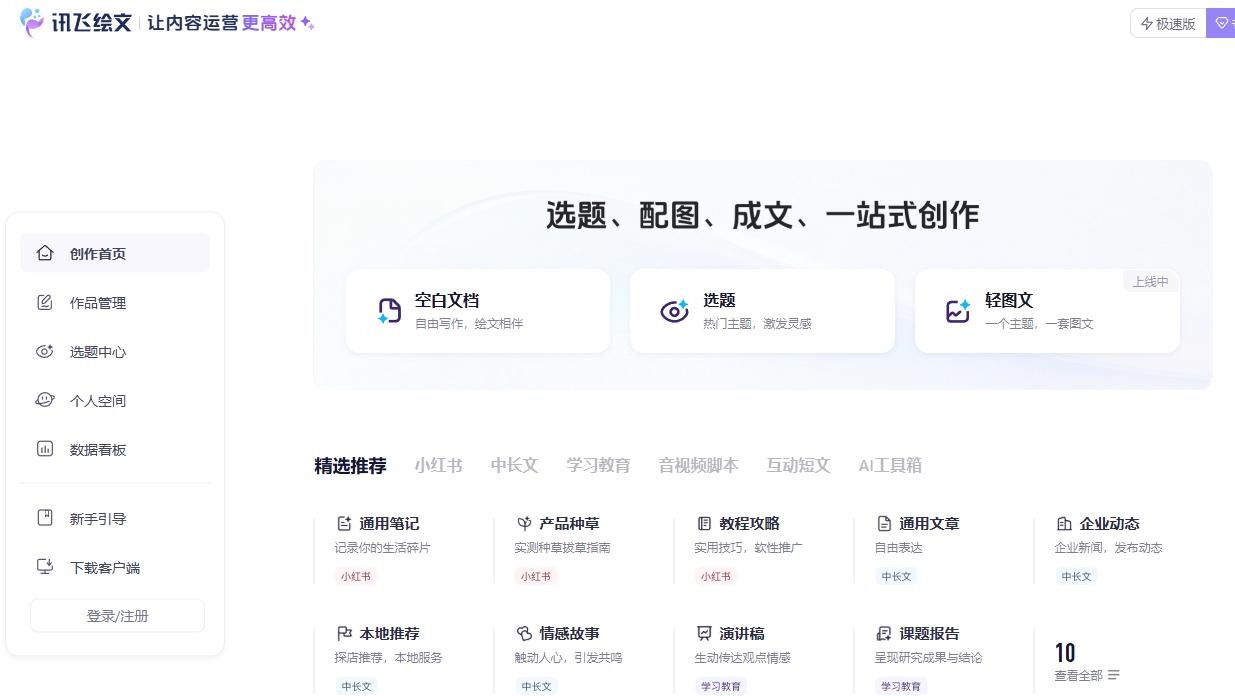Select the 学习教育 tab
The width and height of the screenshot is (1235, 696).
tap(598, 465)
